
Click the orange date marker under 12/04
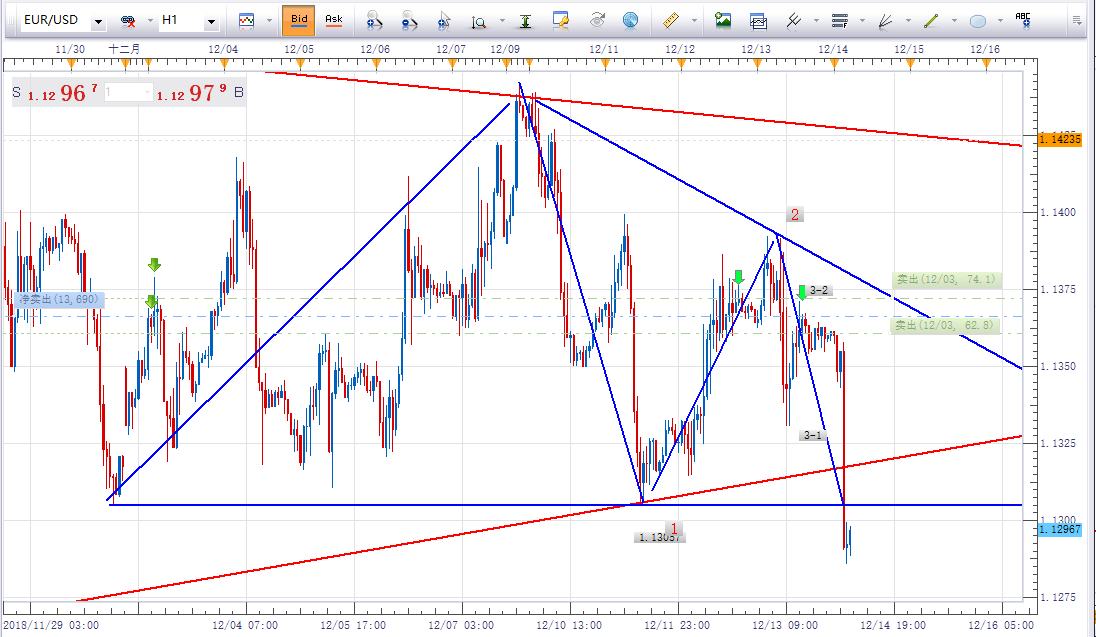(x=224, y=64)
